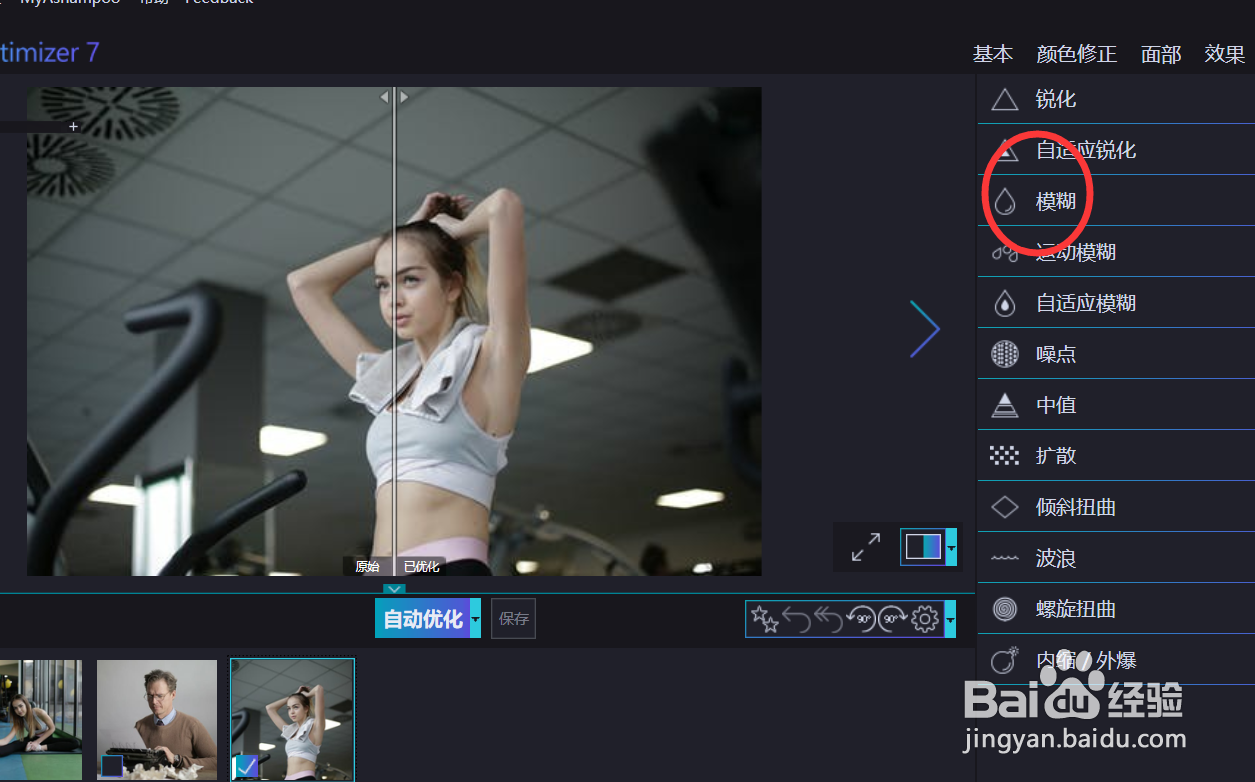This screenshot has height=782, width=1255.
Task: Expand the 自动优化 dropdown arrow
Action: click(x=474, y=618)
